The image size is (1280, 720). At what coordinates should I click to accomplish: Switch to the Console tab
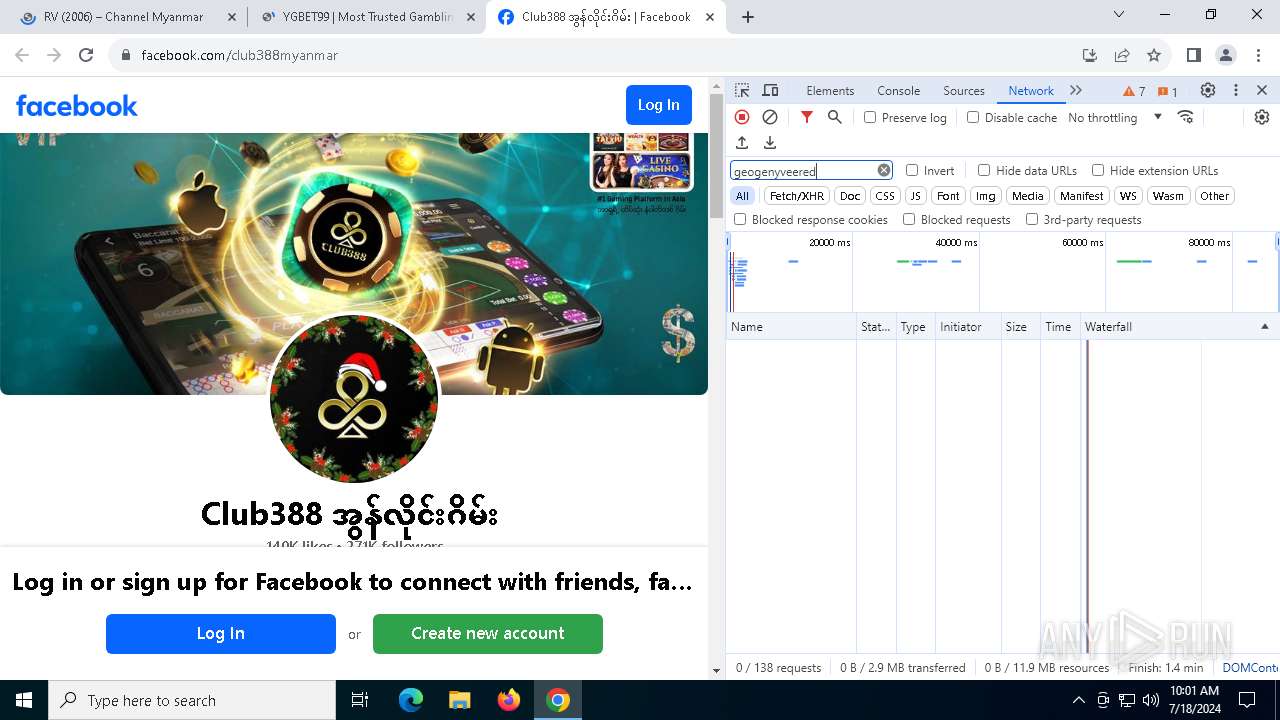pyautogui.click(x=898, y=90)
